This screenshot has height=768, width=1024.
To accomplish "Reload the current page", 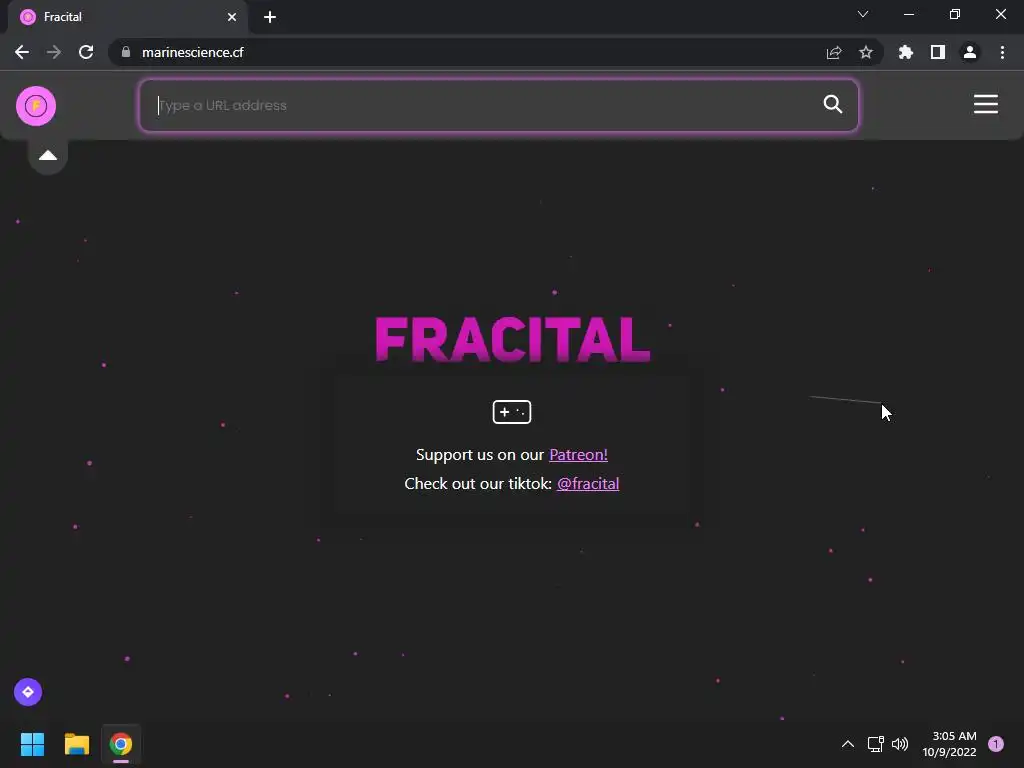I will (86, 52).
